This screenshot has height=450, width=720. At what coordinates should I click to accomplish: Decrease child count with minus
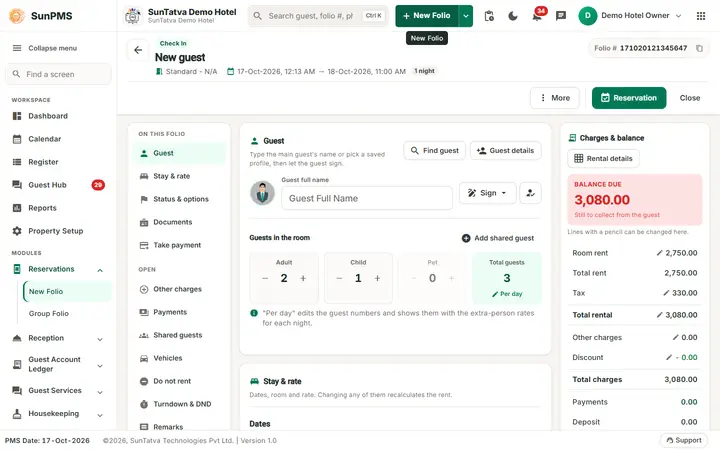click(x=339, y=278)
